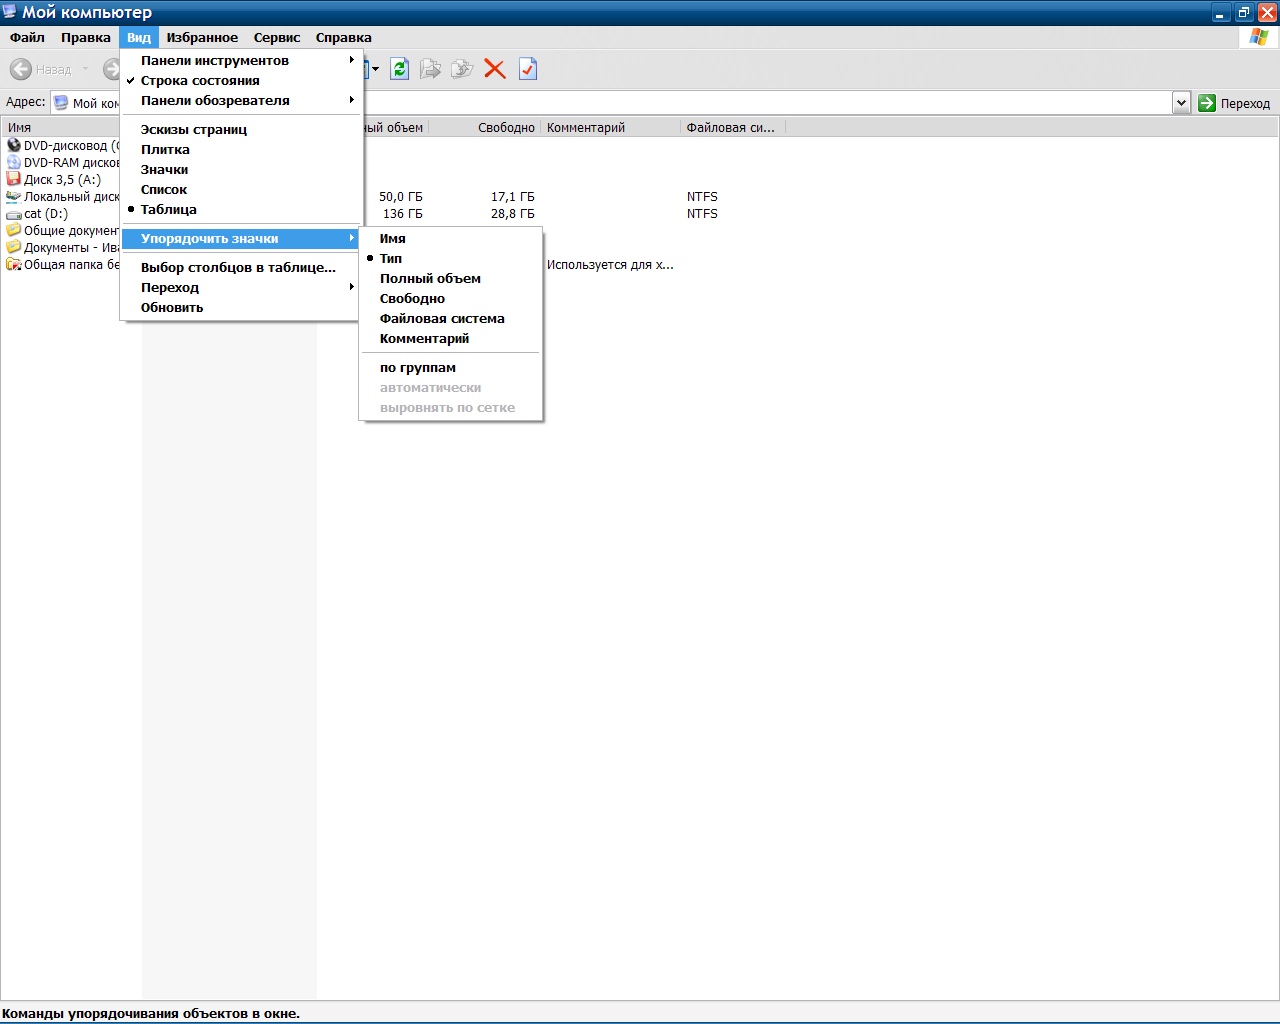Image resolution: width=1280 pixels, height=1024 pixels.
Task: Arrange icons by Файловая система
Action: point(451,318)
